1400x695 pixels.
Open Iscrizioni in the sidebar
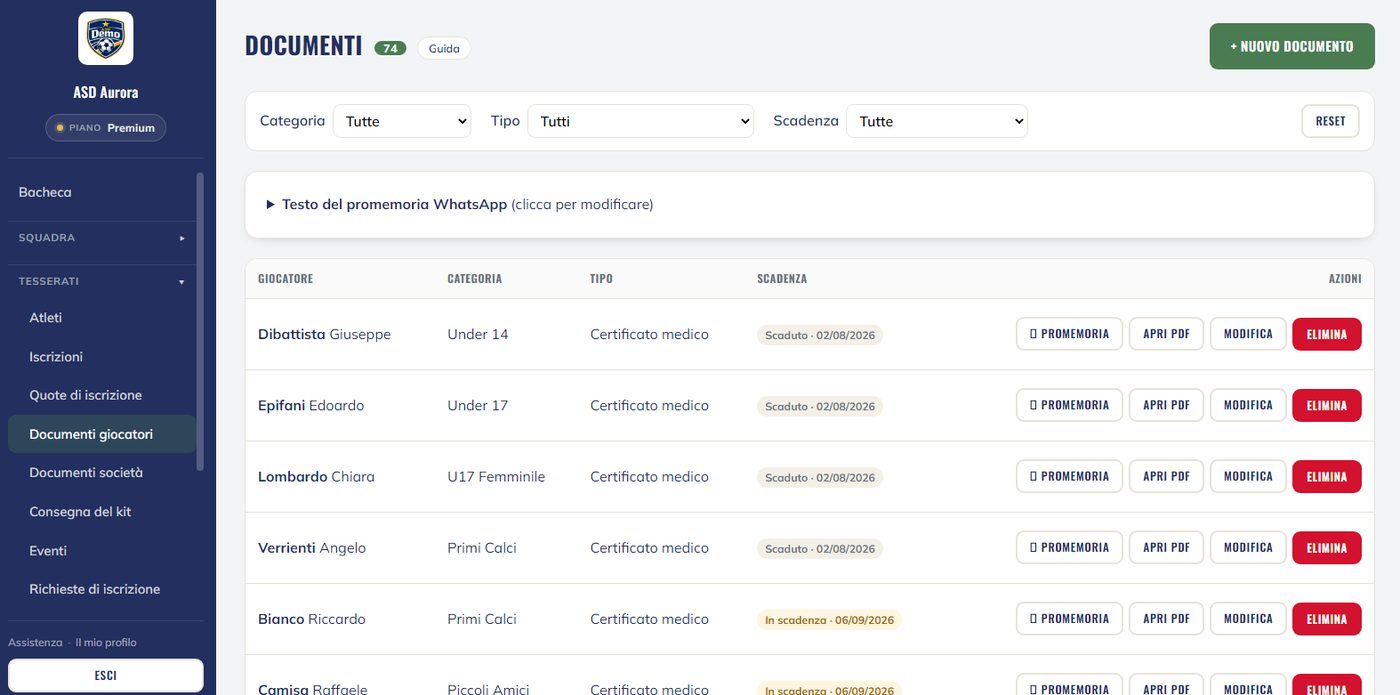click(x=102, y=357)
